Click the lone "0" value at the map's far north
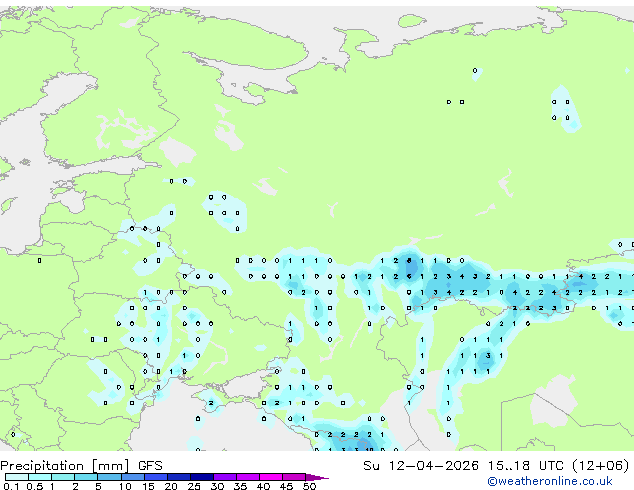The width and height of the screenshot is (634, 490). click(x=475, y=71)
